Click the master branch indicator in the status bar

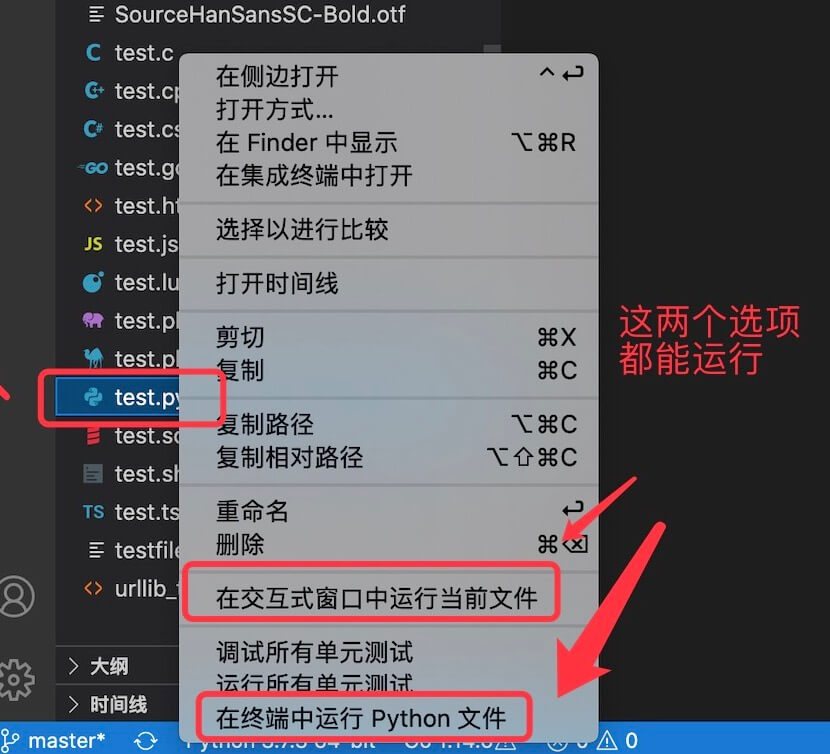point(53,740)
